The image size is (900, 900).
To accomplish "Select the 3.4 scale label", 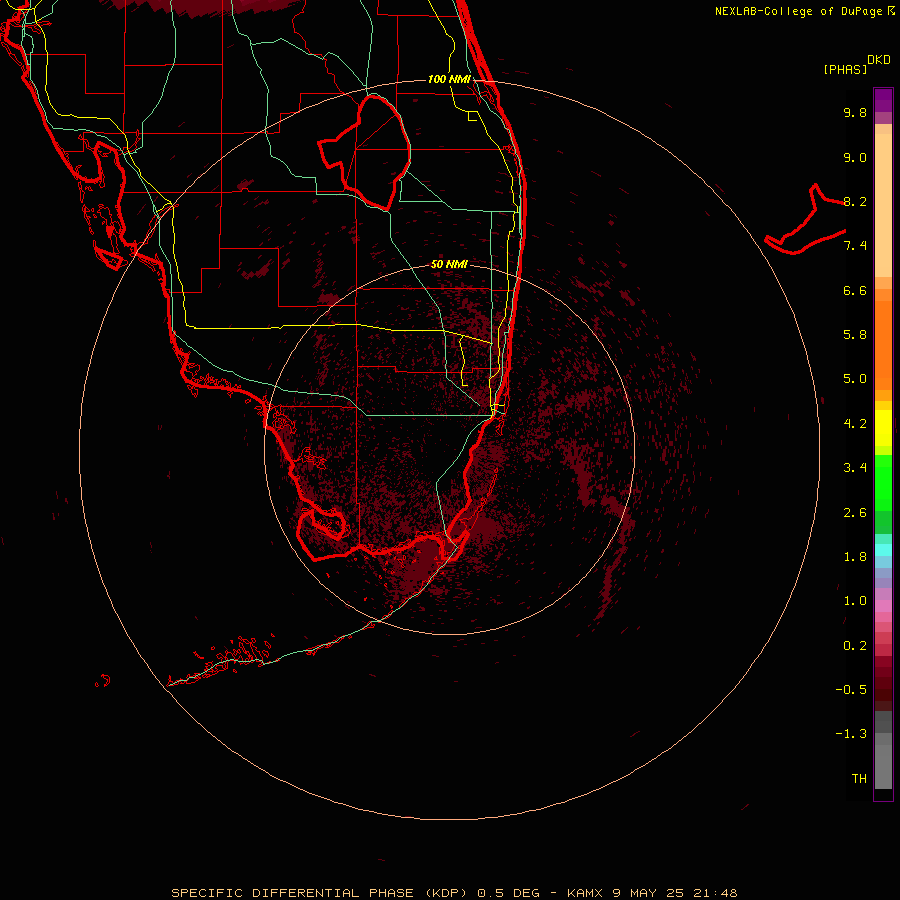I will [x=855, y=468].
